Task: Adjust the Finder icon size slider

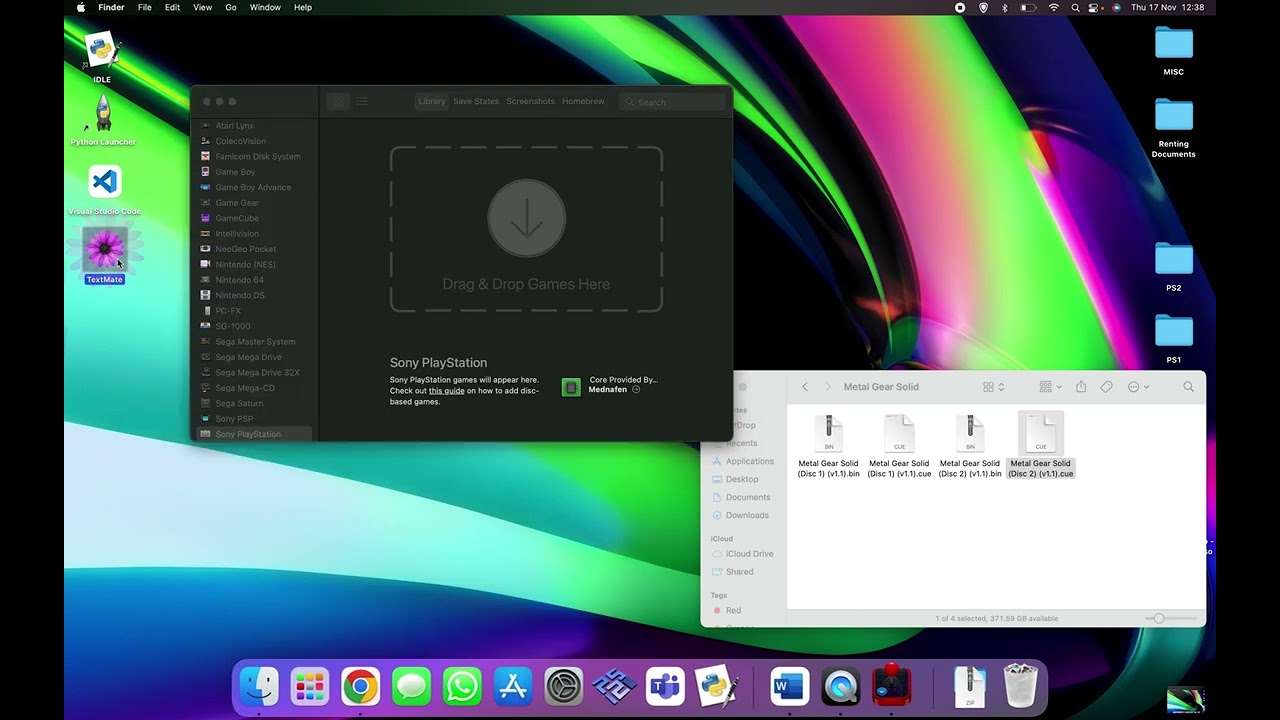Action: (1159, 619)
